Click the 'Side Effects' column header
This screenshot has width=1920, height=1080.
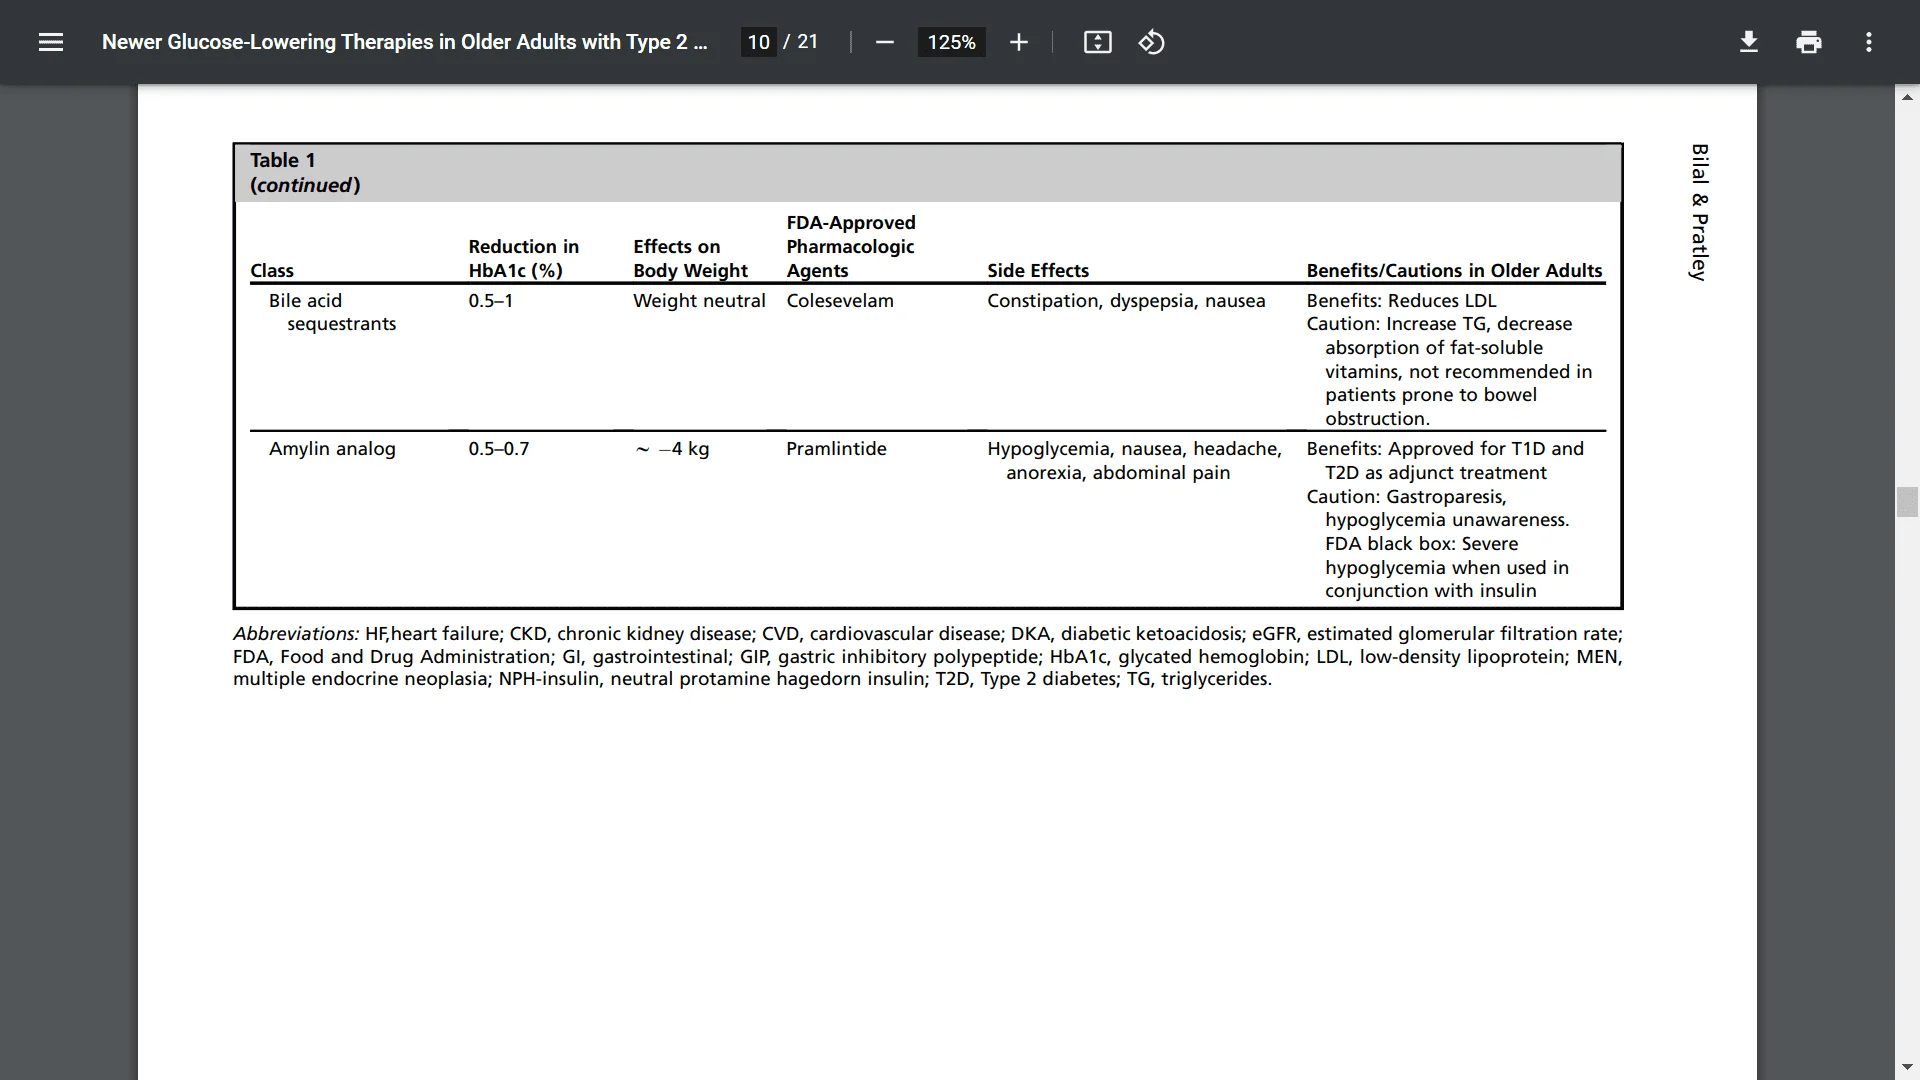click(x=1038, y=270)
